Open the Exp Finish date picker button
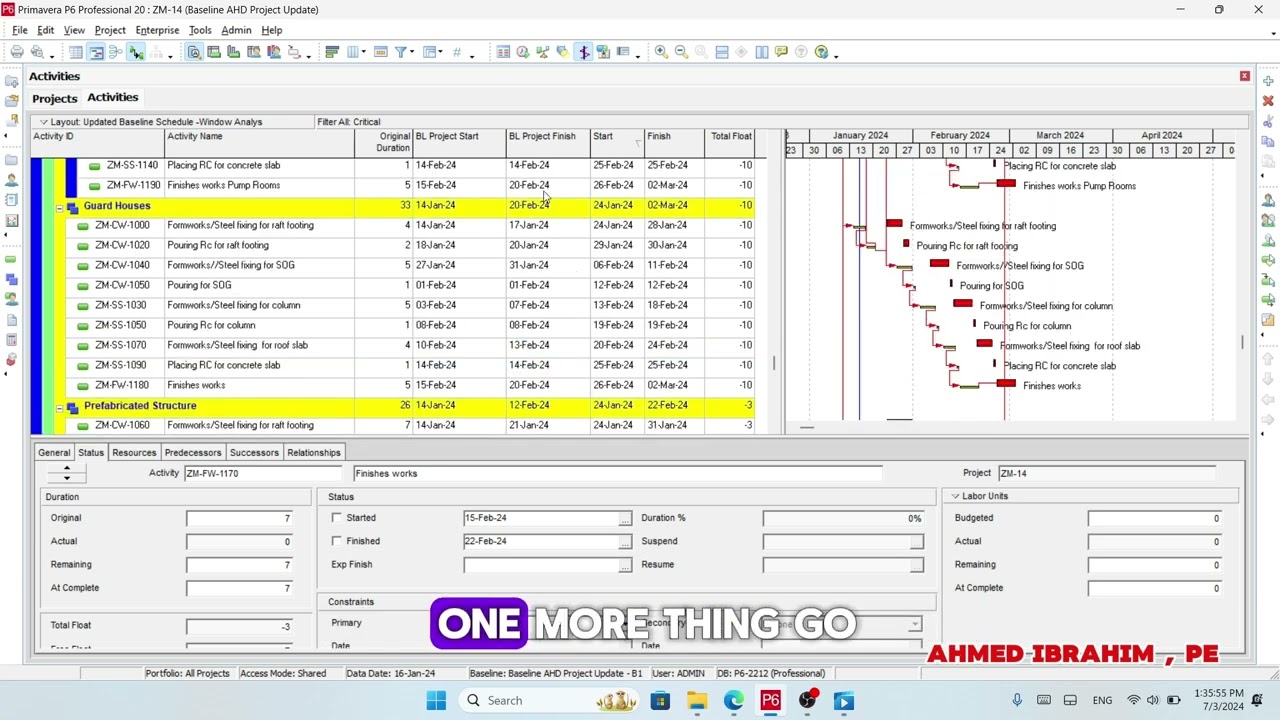This screenshot has width=1280, height=720. coord(625,565)
